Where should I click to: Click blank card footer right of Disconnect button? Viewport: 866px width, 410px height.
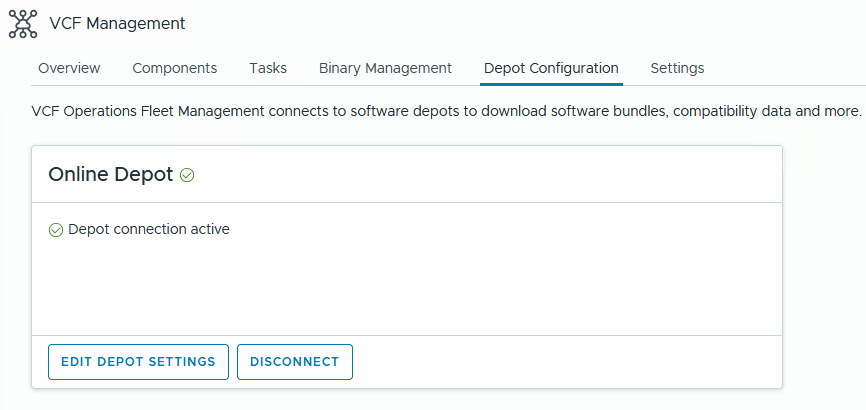pyautogui.click(x=560, y=362)
